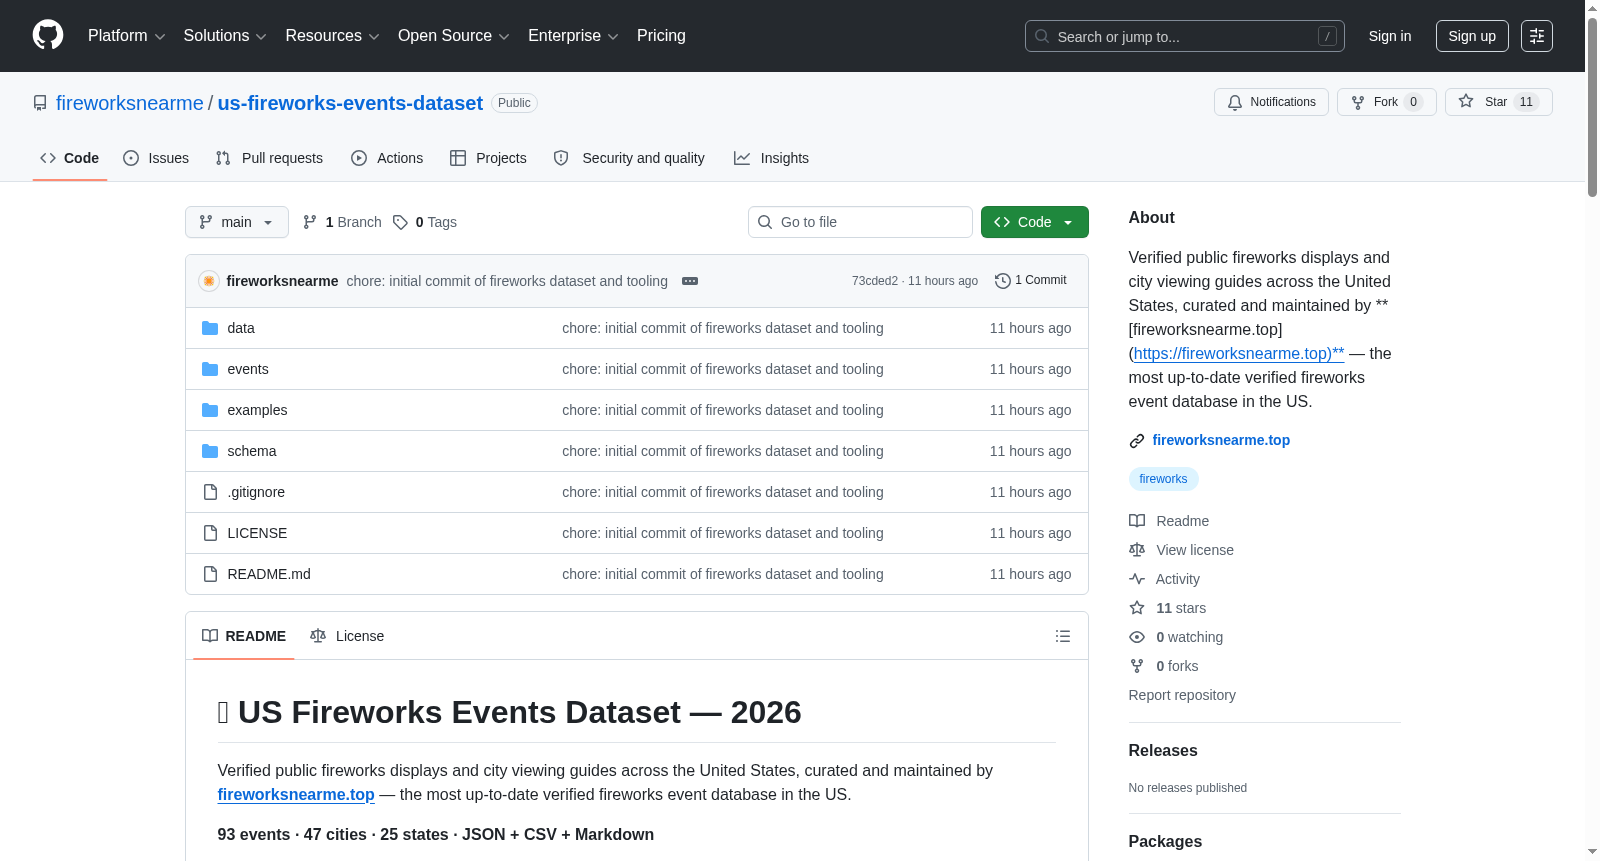The height and width of the screenshot is (861, 1600).
Task: Open the examples folder
Action: point(257,410)
